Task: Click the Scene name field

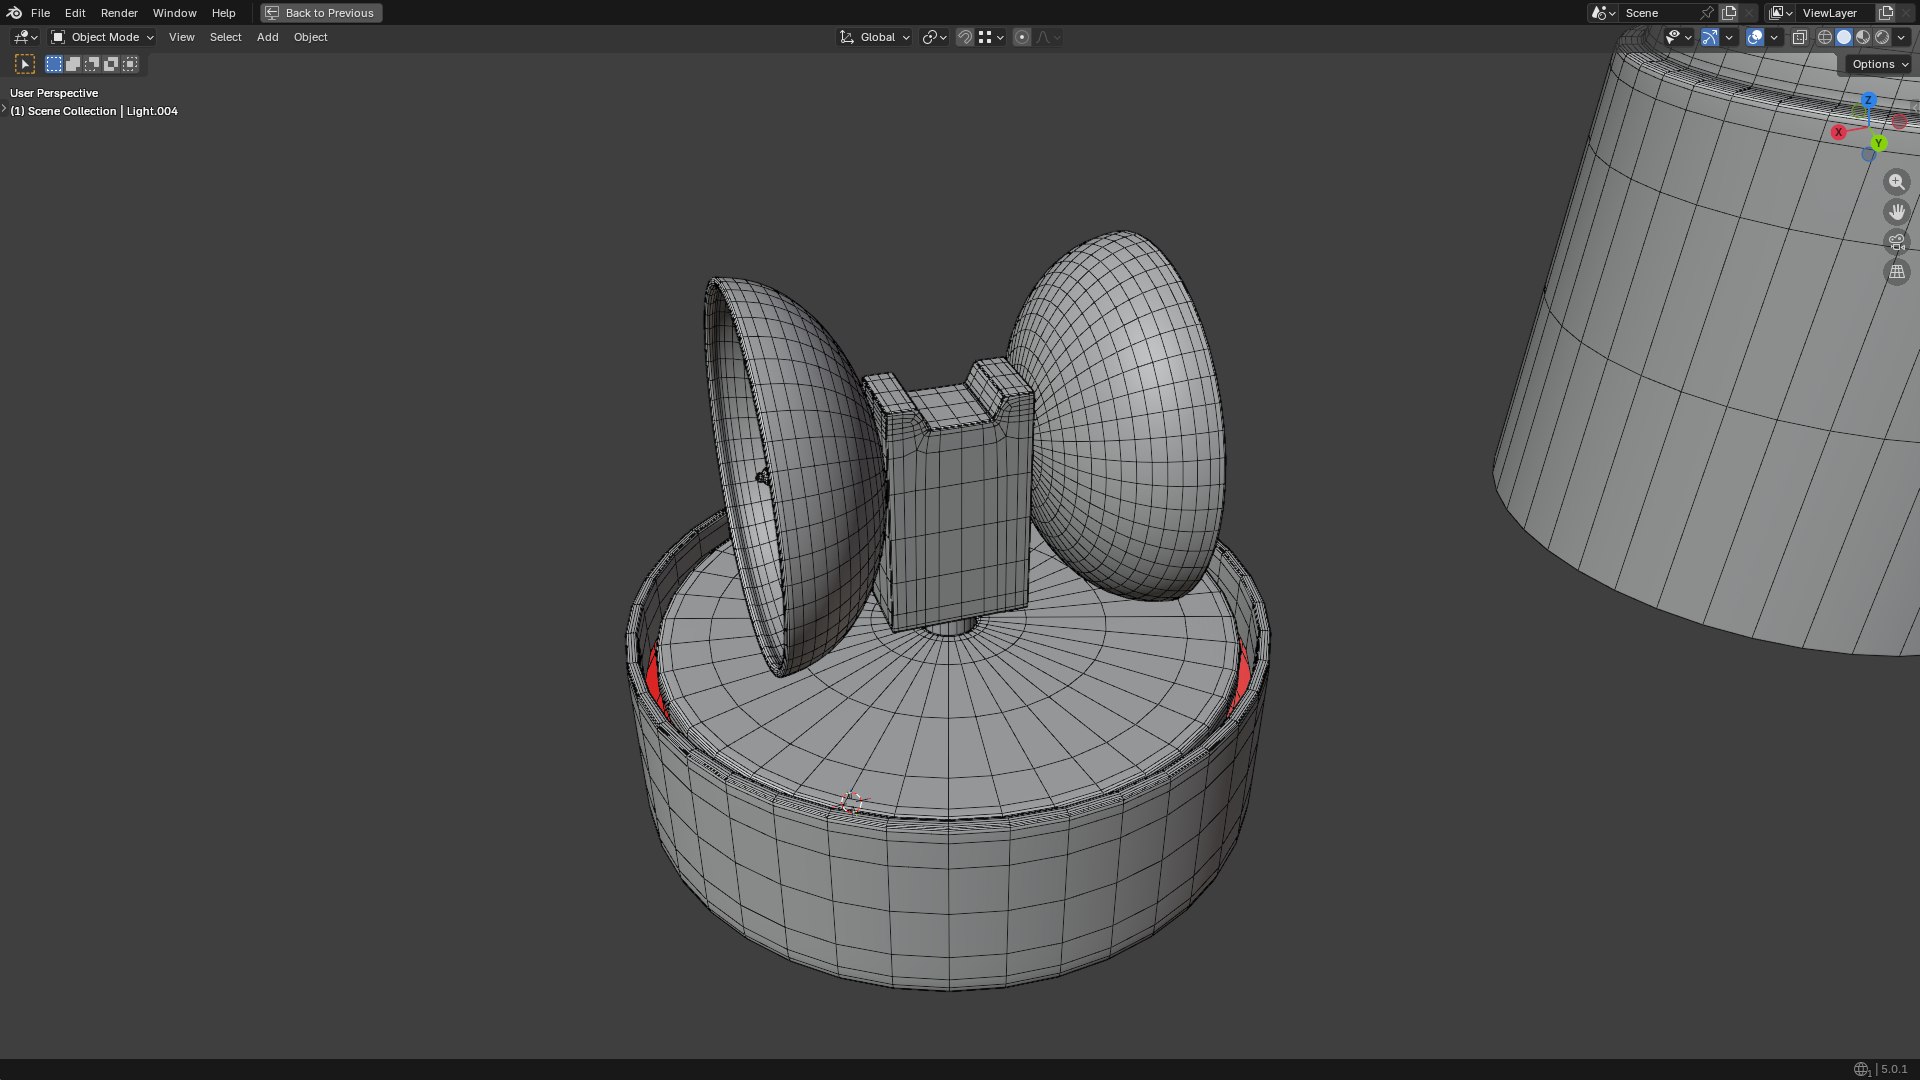Action: coord(1660,13)
